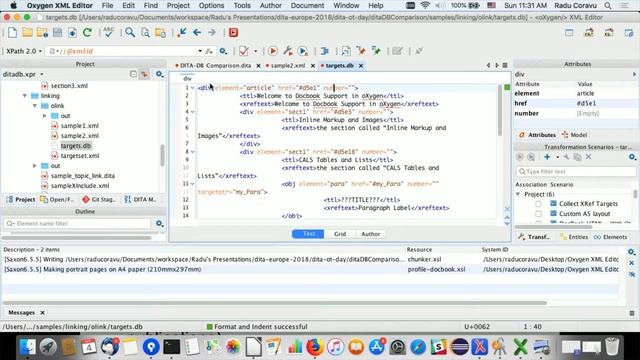
Task: Click Apply Transformation Scenario red play icon
Action: pyautogui.click(x=273, y=51)
